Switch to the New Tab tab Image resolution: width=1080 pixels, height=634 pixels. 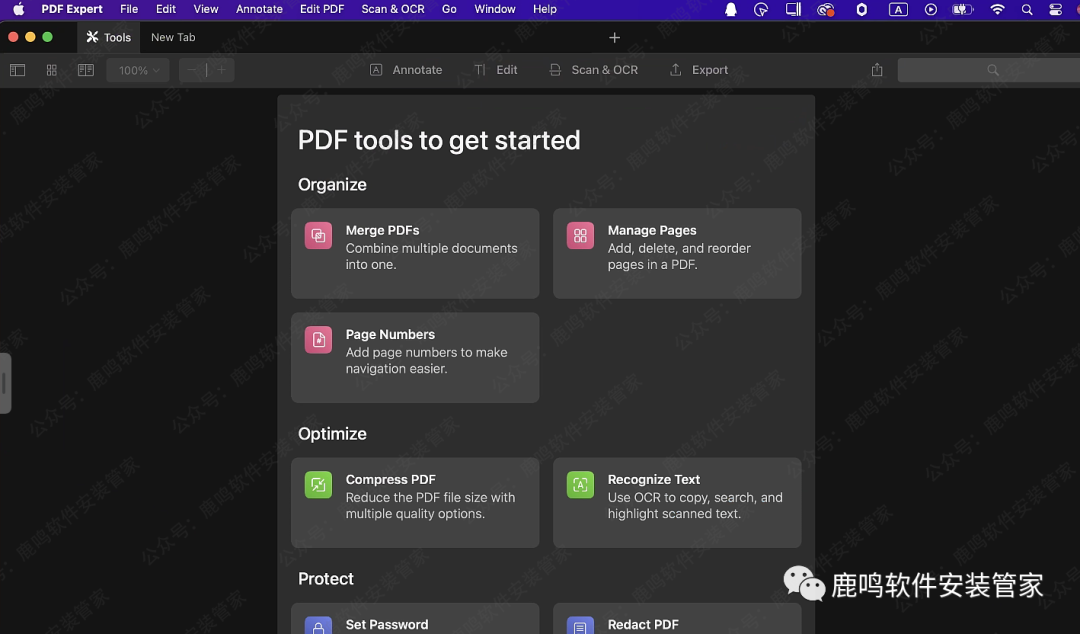click(x=173, y=37)
